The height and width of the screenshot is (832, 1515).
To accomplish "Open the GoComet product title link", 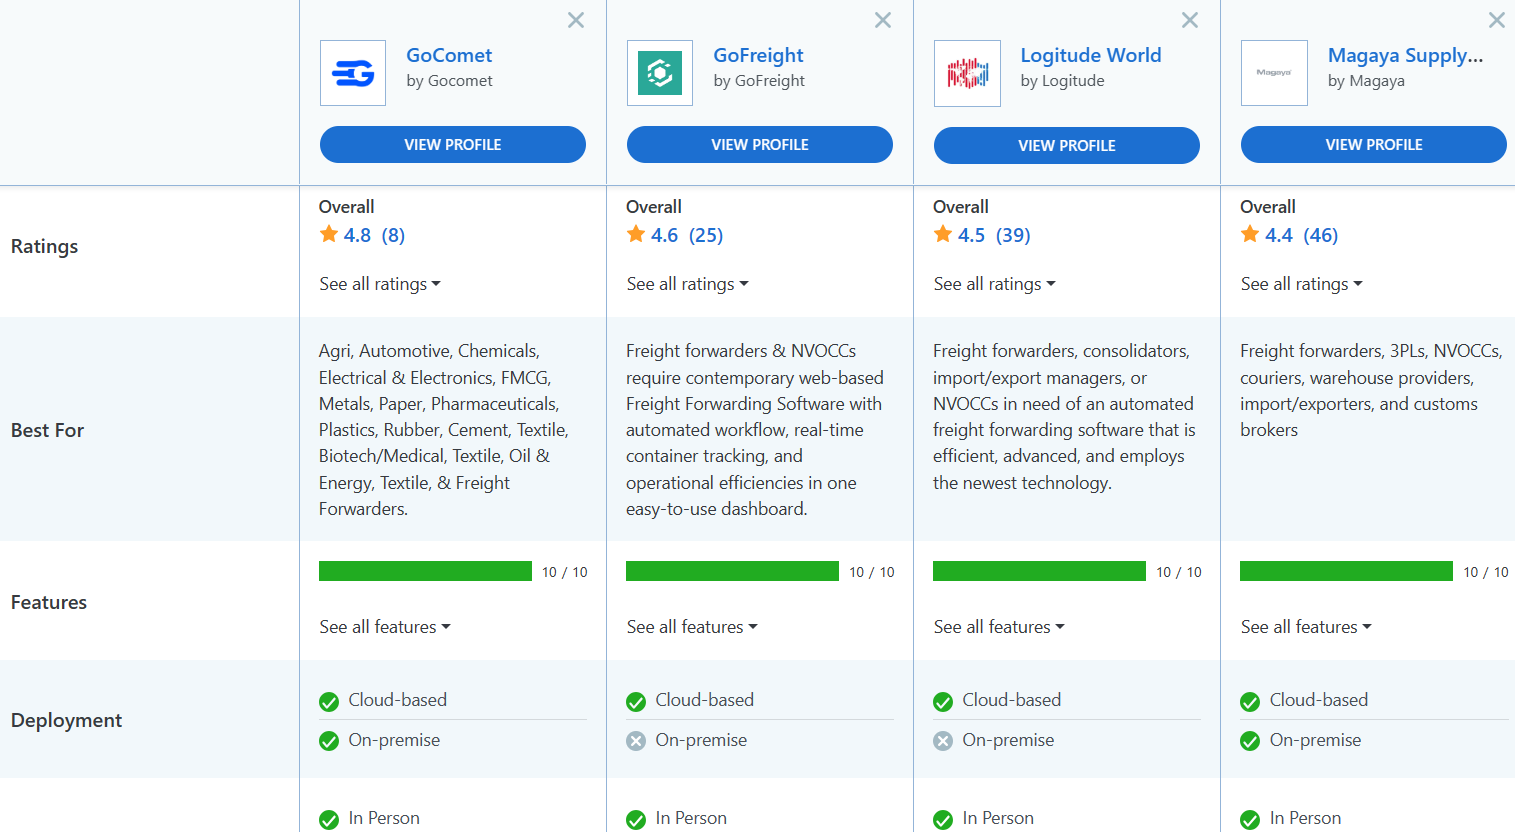I will click(449, 55).
